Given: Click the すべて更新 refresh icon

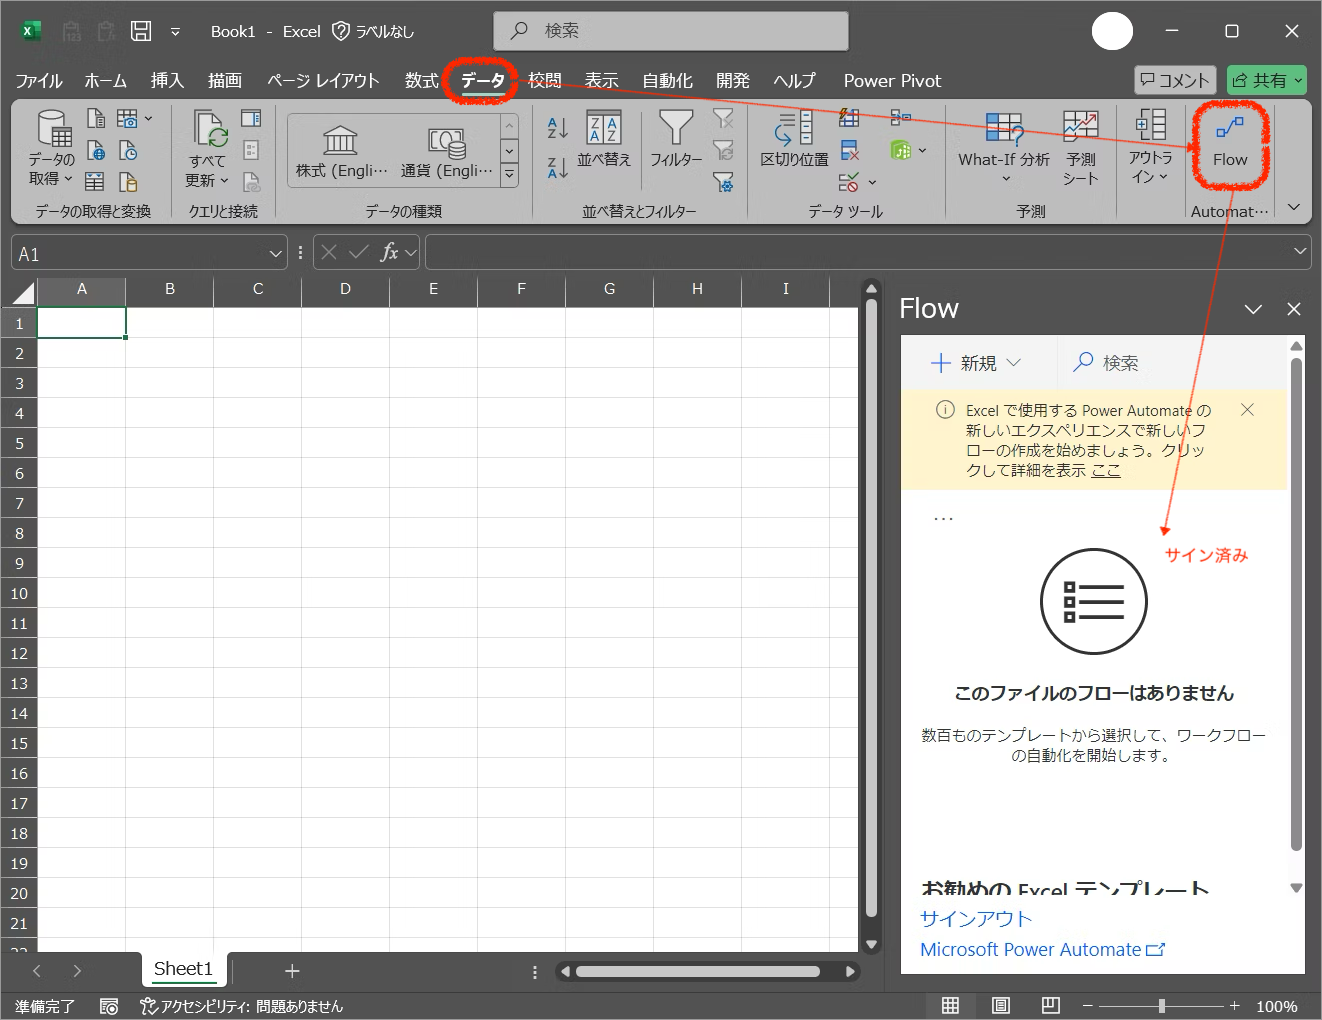Looking at the screenshot, I should pos(208,149).
